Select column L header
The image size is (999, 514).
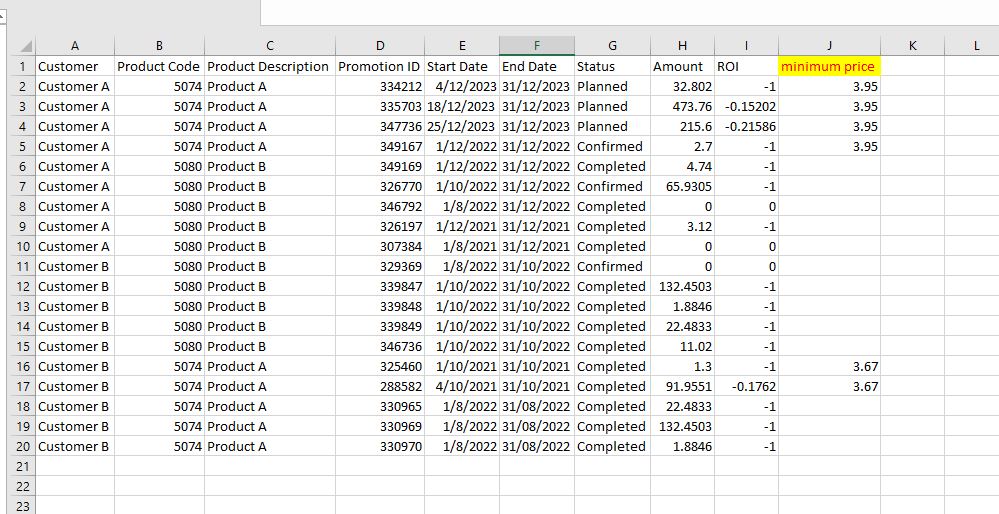point(975,46)
